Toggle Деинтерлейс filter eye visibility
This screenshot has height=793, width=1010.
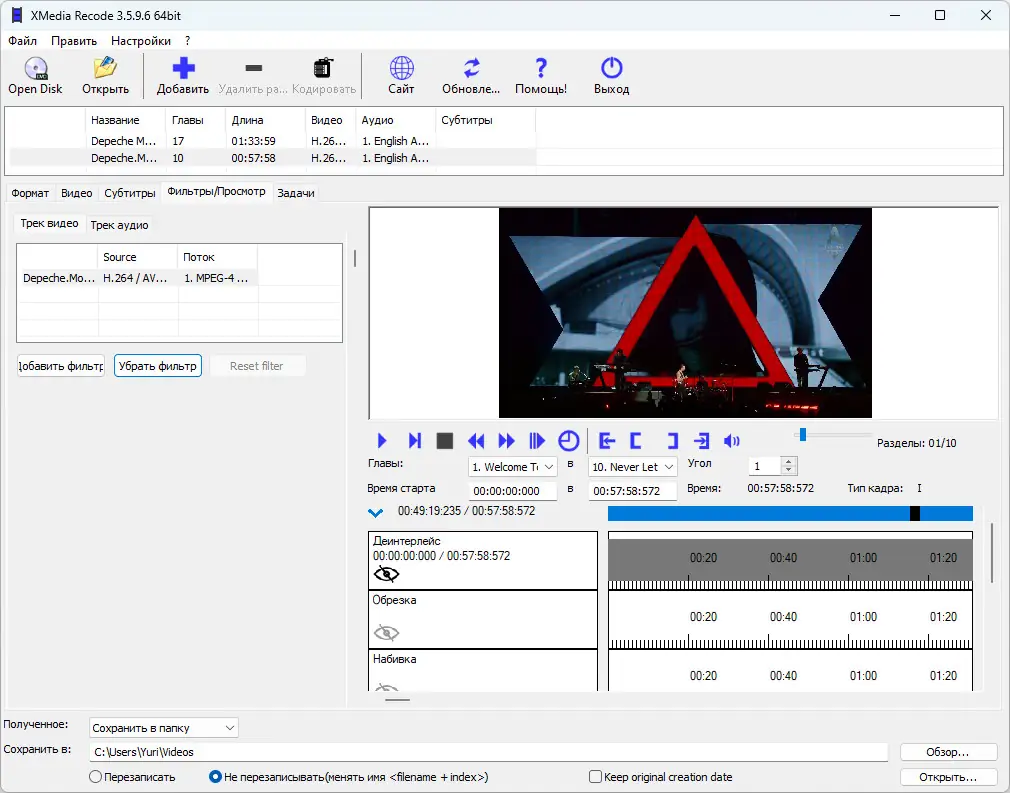[x=386, y=574]
